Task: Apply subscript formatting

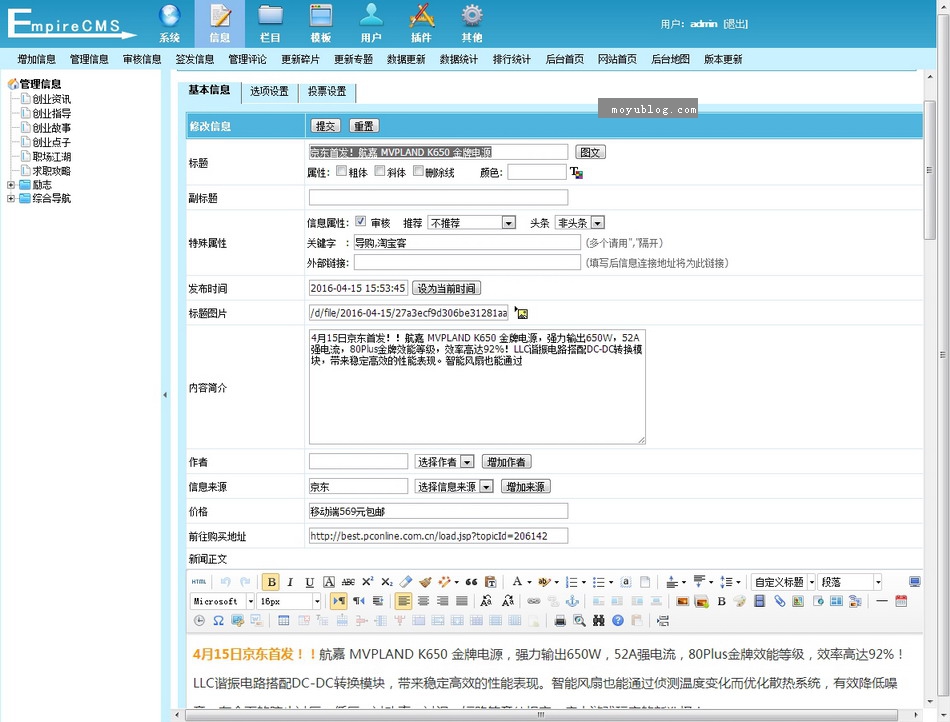Action: tap(387, 582)
